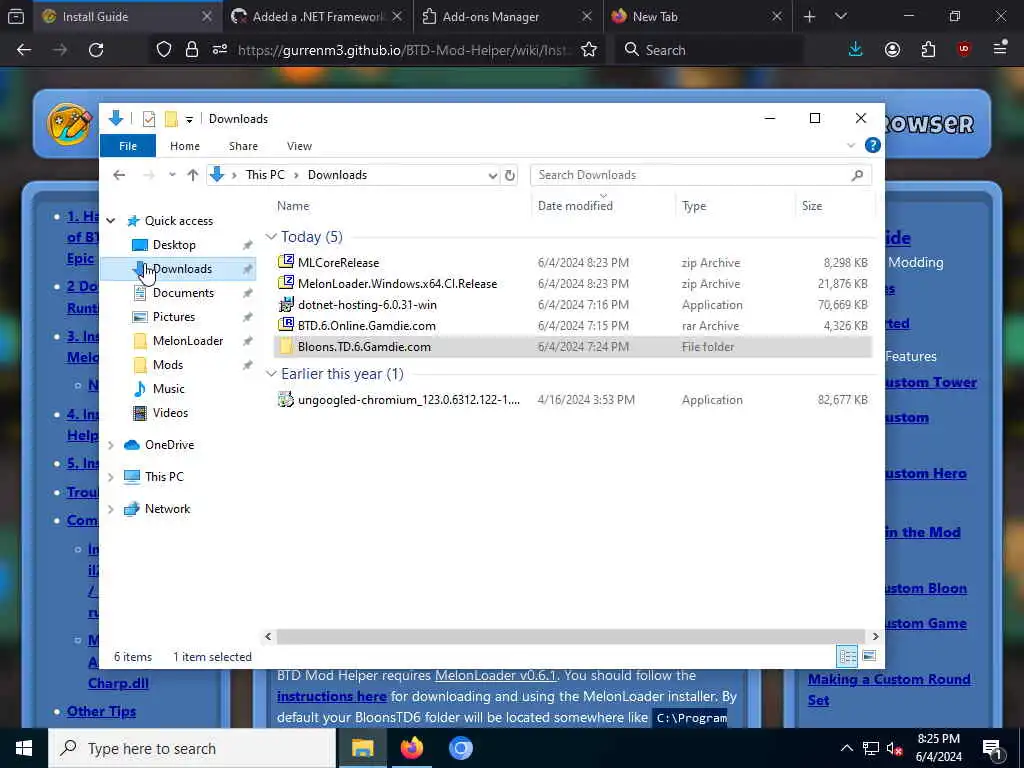Image resolution: width=1024 pixels, height=768 pixels.
Task: Open Firefox hamburger application menu
Action: click(1000, 48)
